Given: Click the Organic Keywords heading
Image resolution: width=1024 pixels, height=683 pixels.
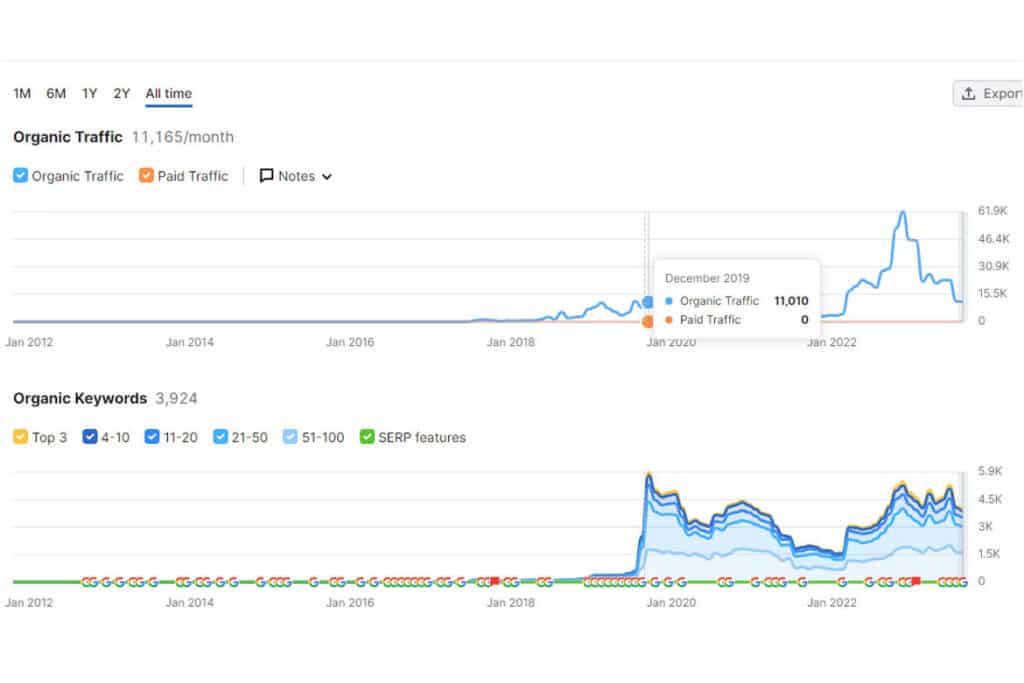Looking at the screenshot, I should point(80,398).
